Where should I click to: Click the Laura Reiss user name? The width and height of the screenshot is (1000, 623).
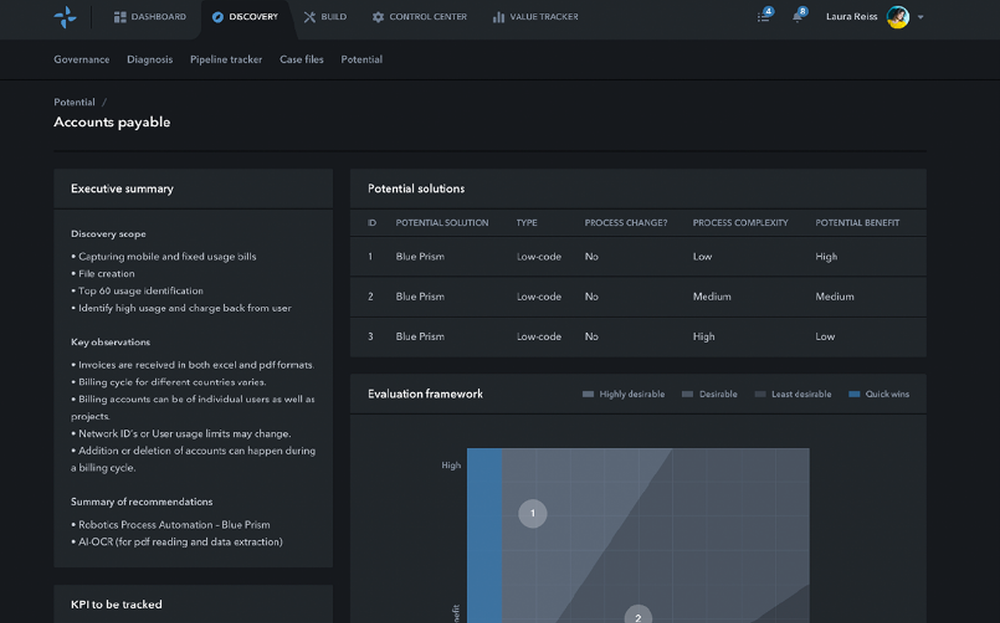point(851,17)
